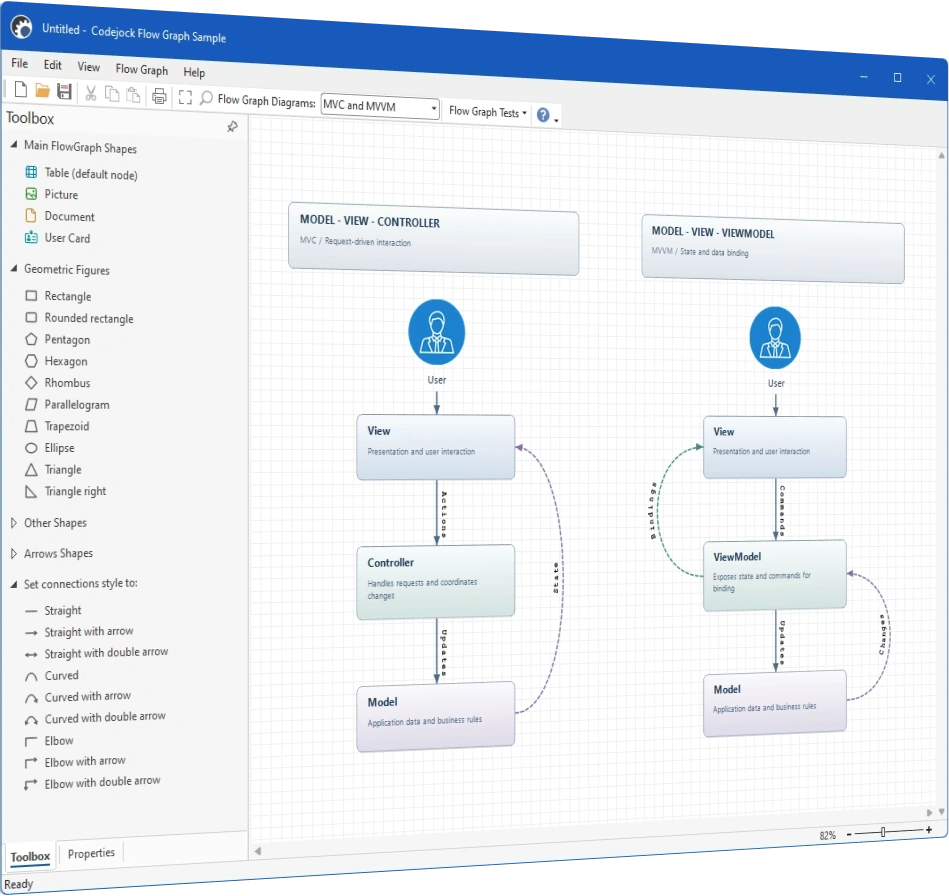This screenshot has height=896, width=949.
Task: Pick the Rounded rectangle figure
Action: [x=79, y=318]
